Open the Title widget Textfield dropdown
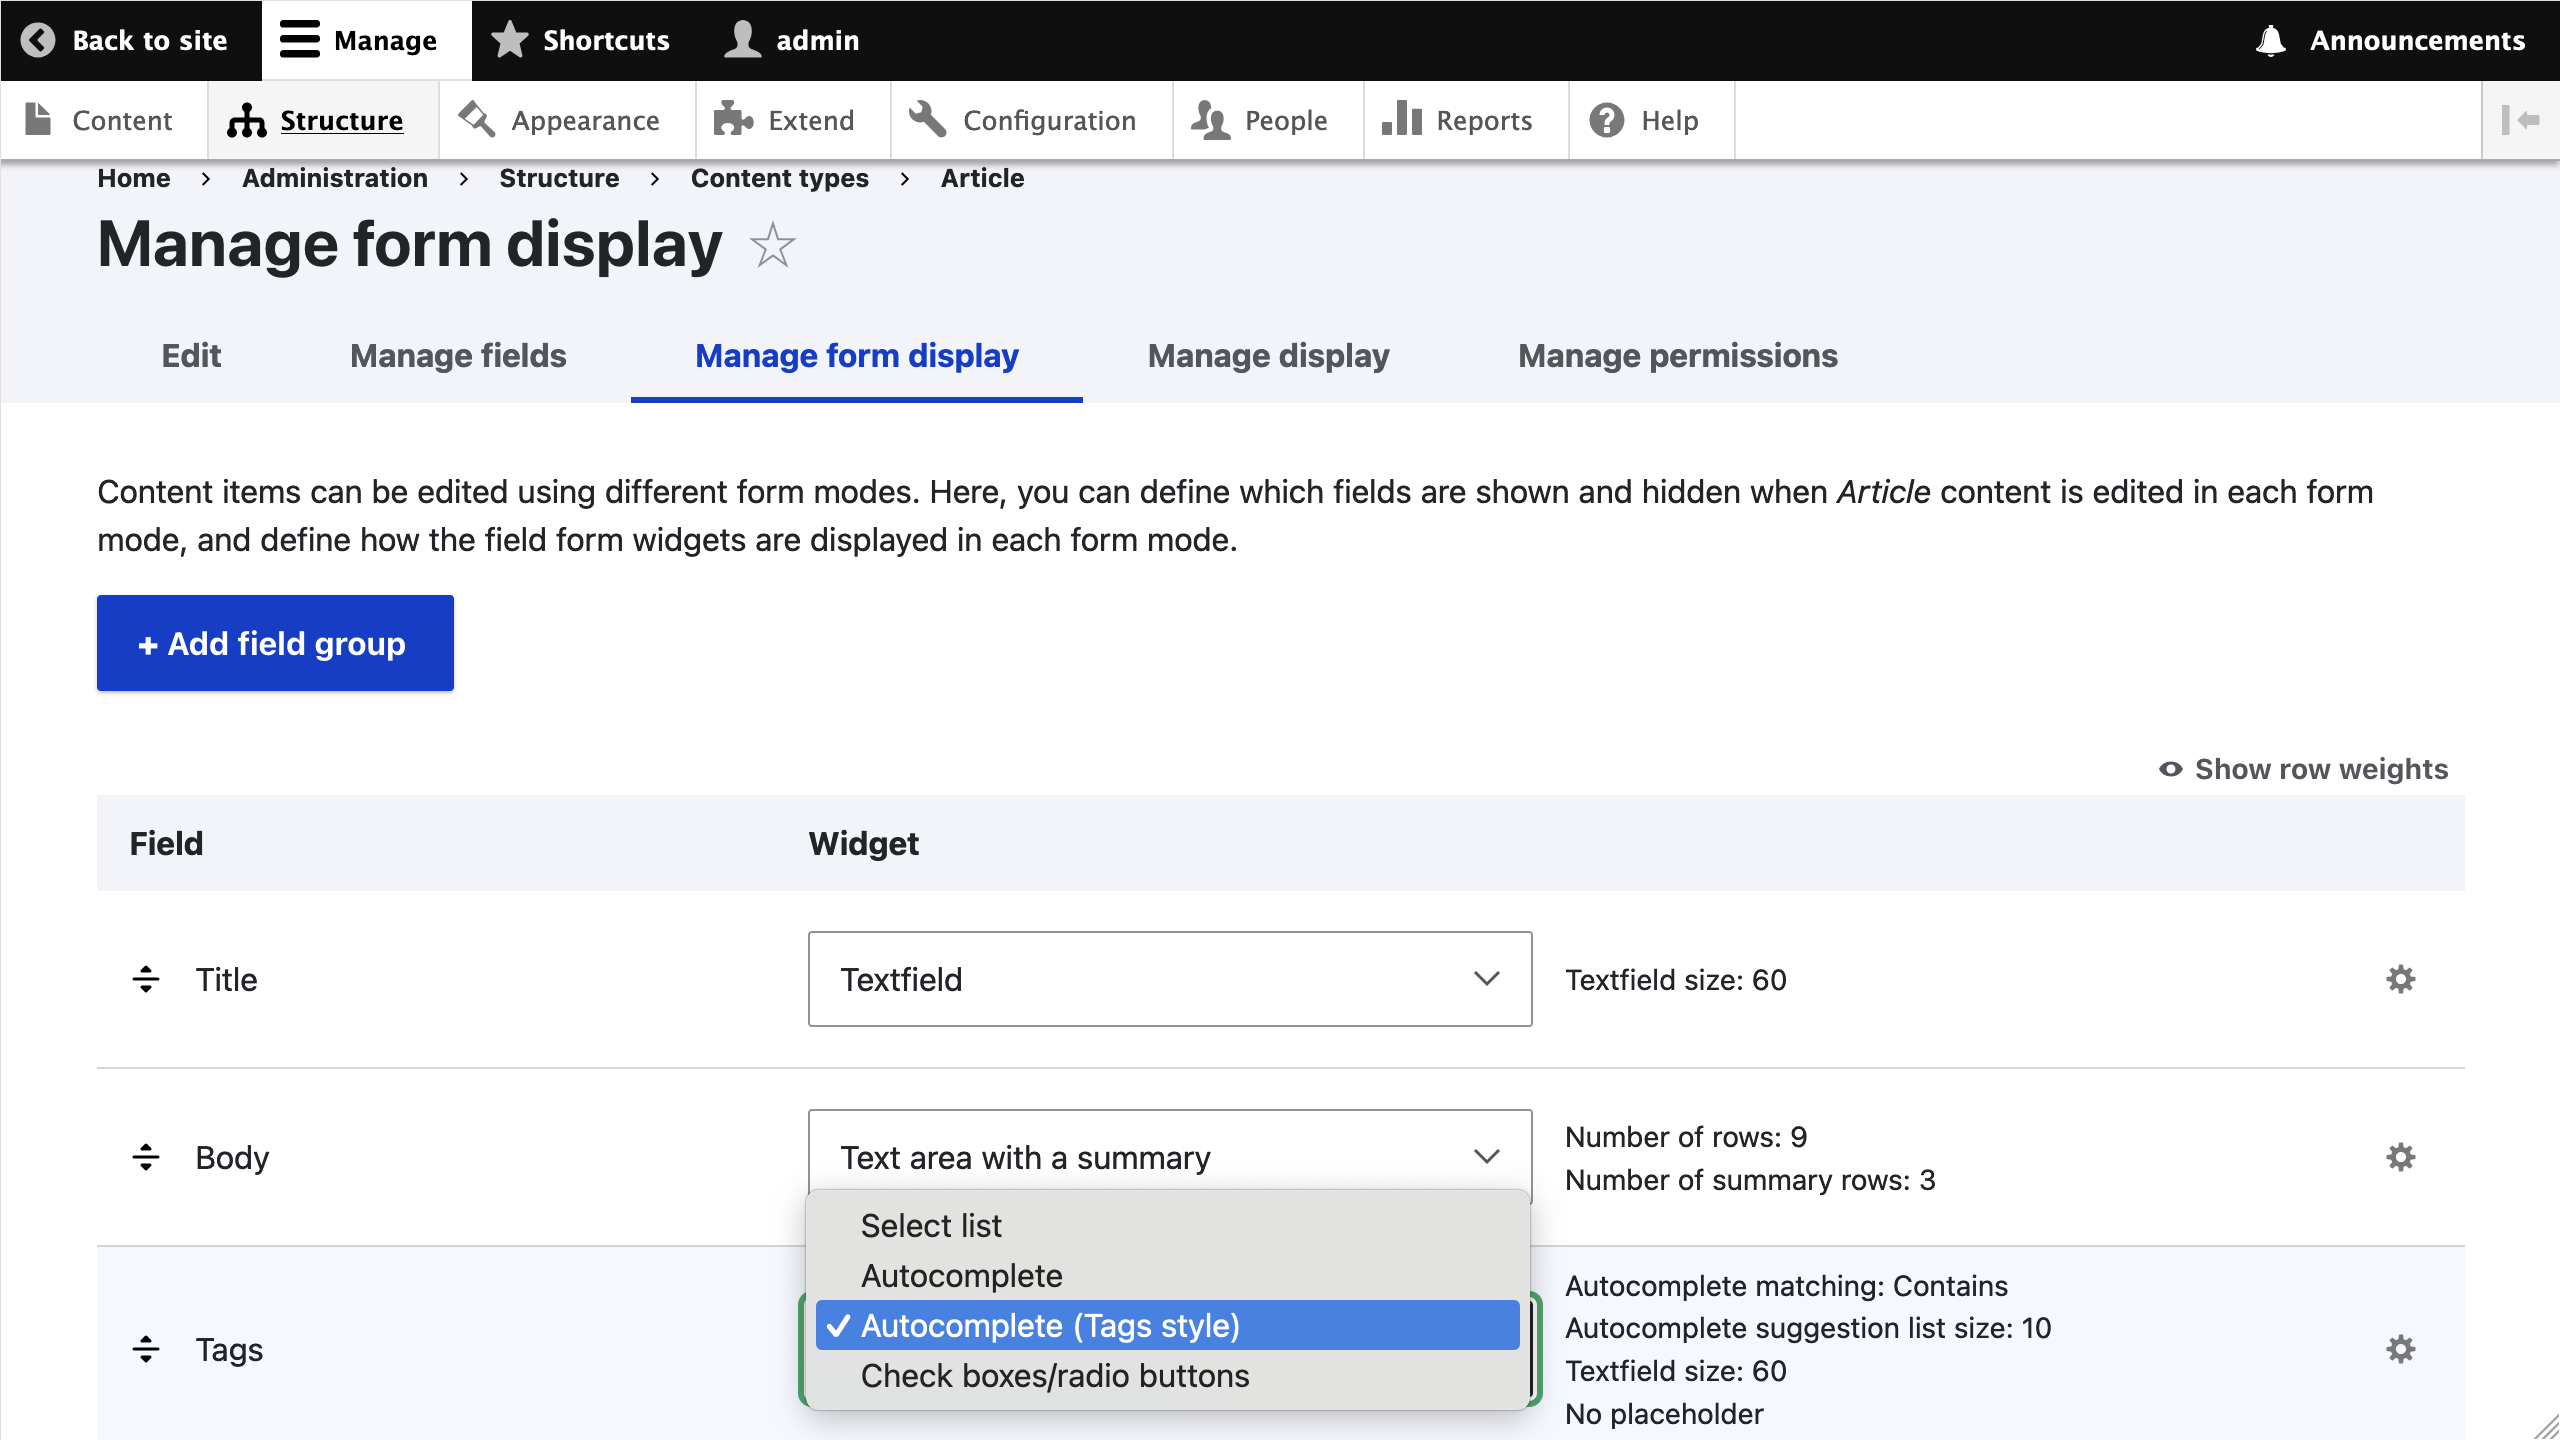Image resolution: width=2560 pixels, height=1440 pixels. pyautogui.click(x=1169, y=979)
